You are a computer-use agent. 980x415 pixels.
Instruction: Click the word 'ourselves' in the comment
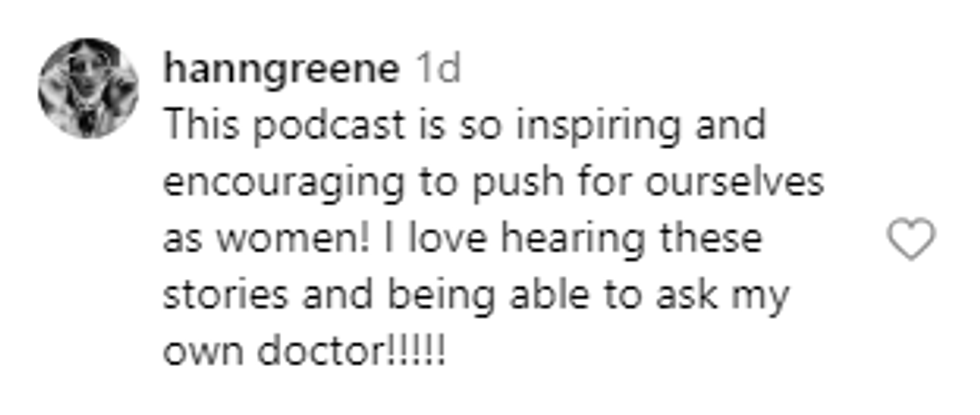[734, 181]
